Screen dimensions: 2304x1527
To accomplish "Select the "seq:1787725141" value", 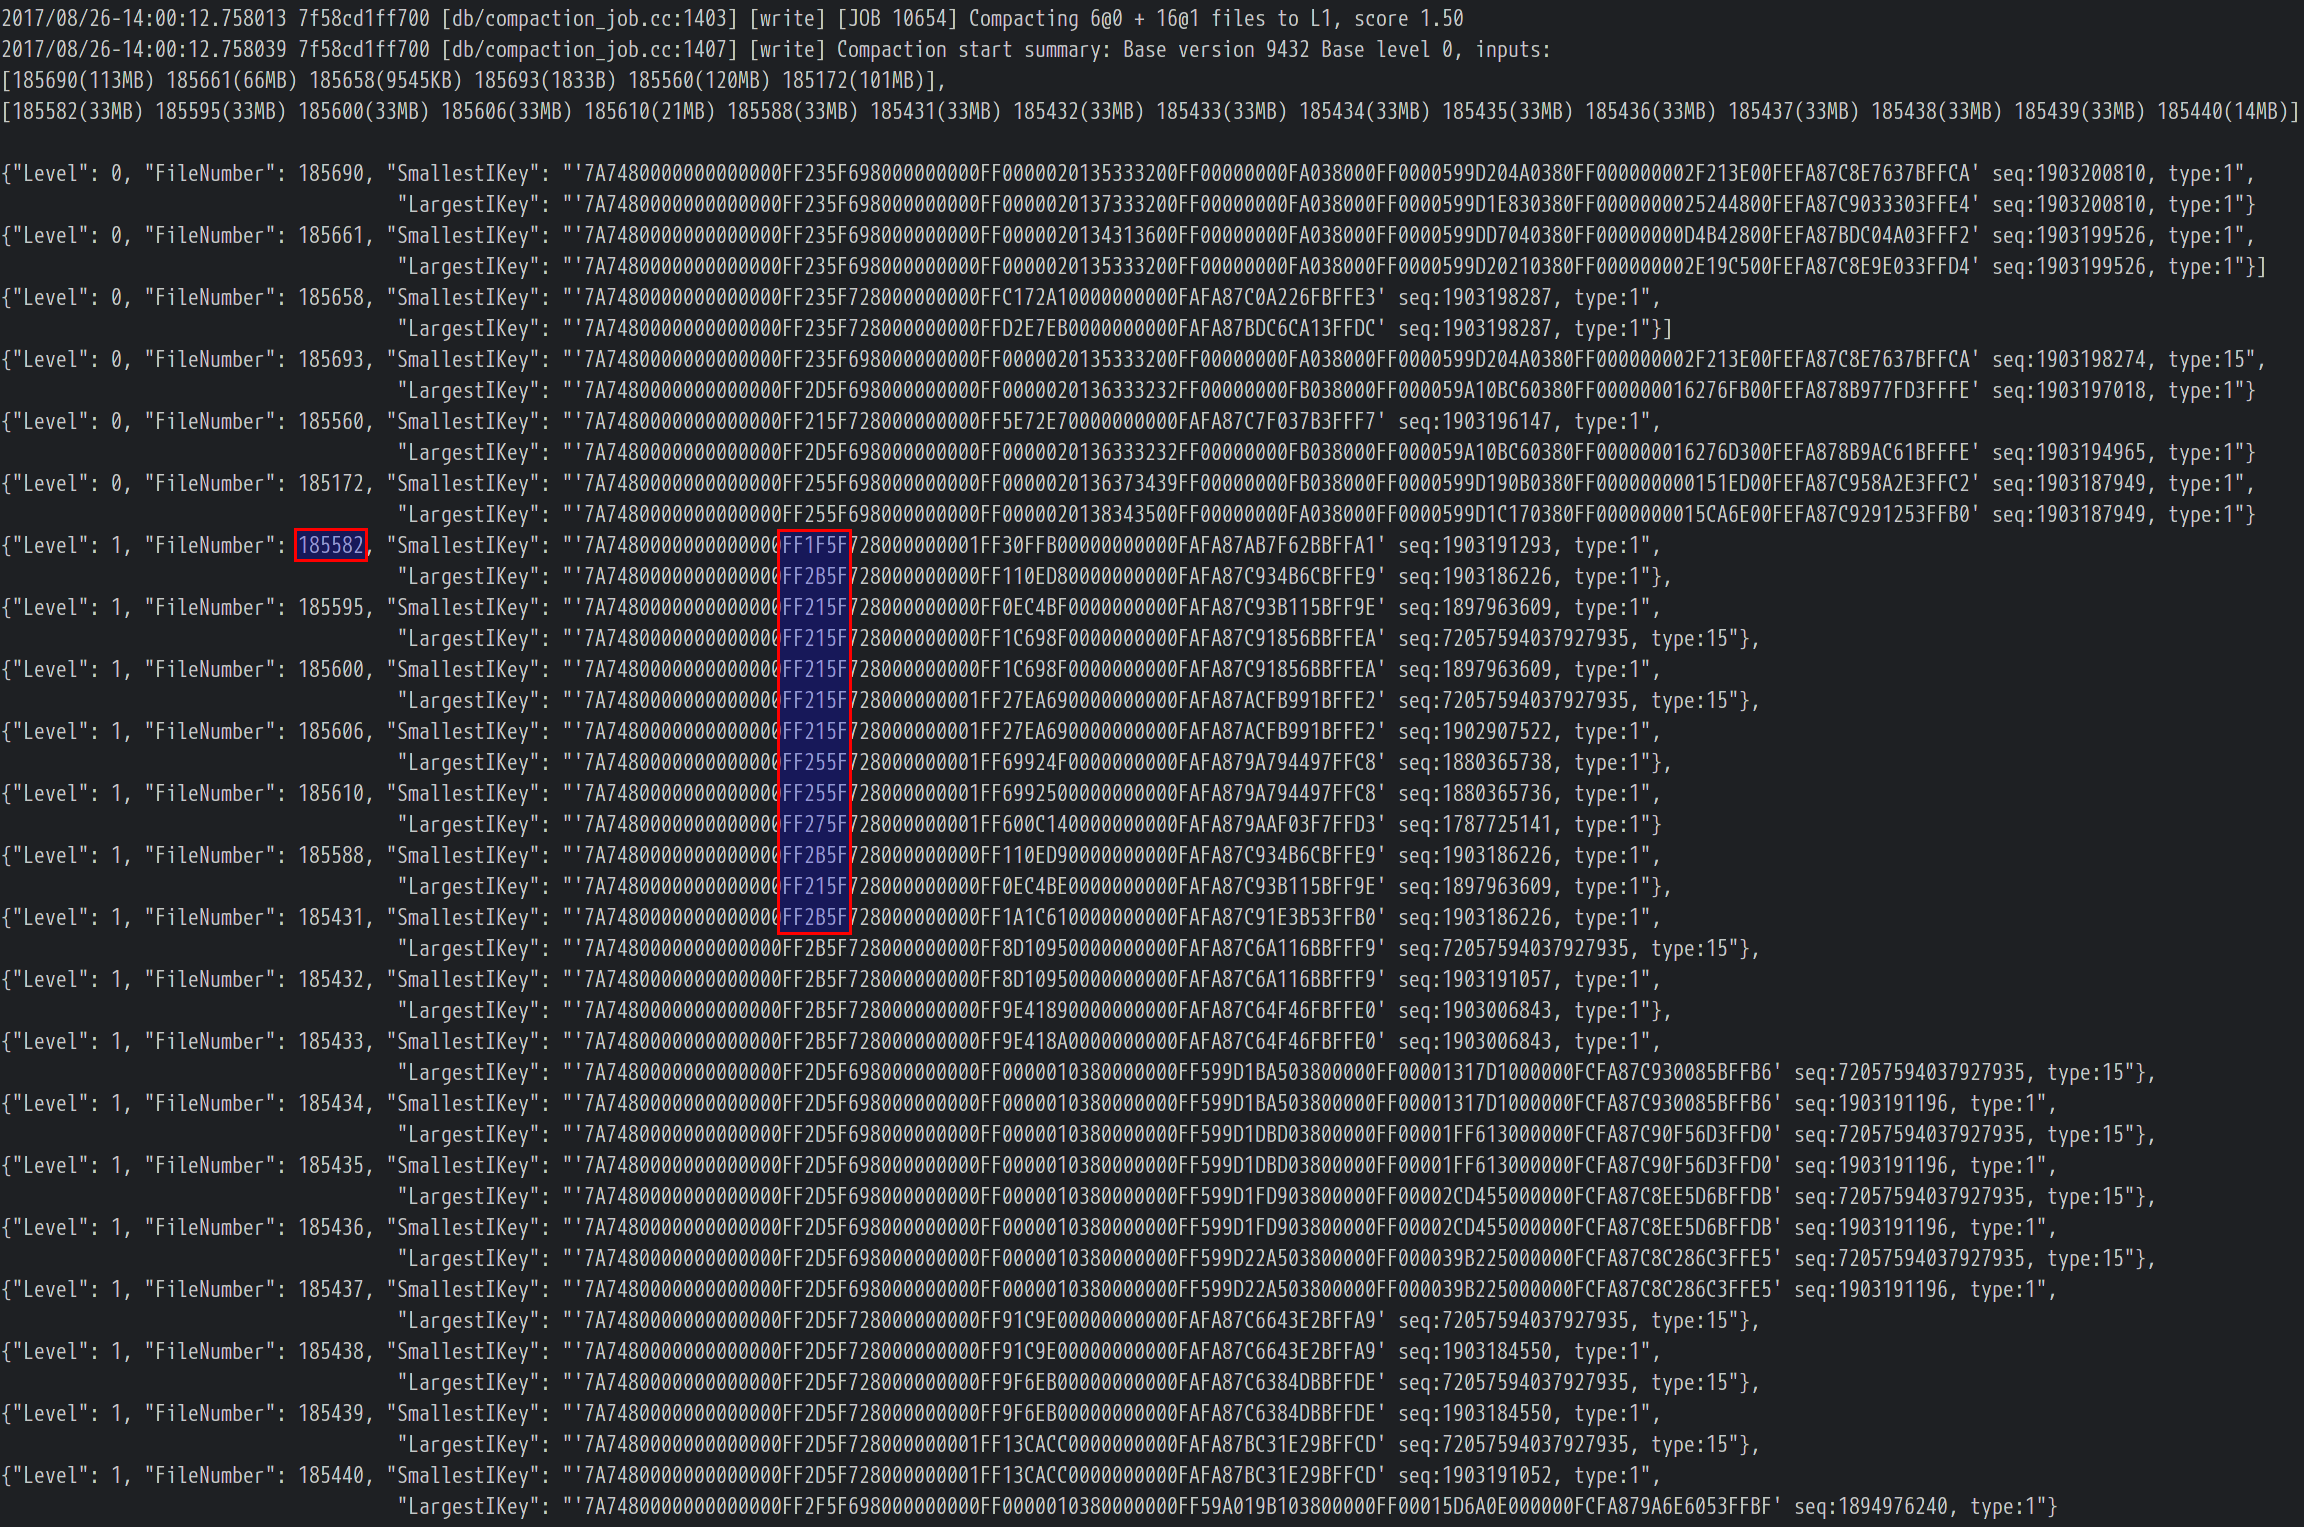I will [x=1475, y=825].
